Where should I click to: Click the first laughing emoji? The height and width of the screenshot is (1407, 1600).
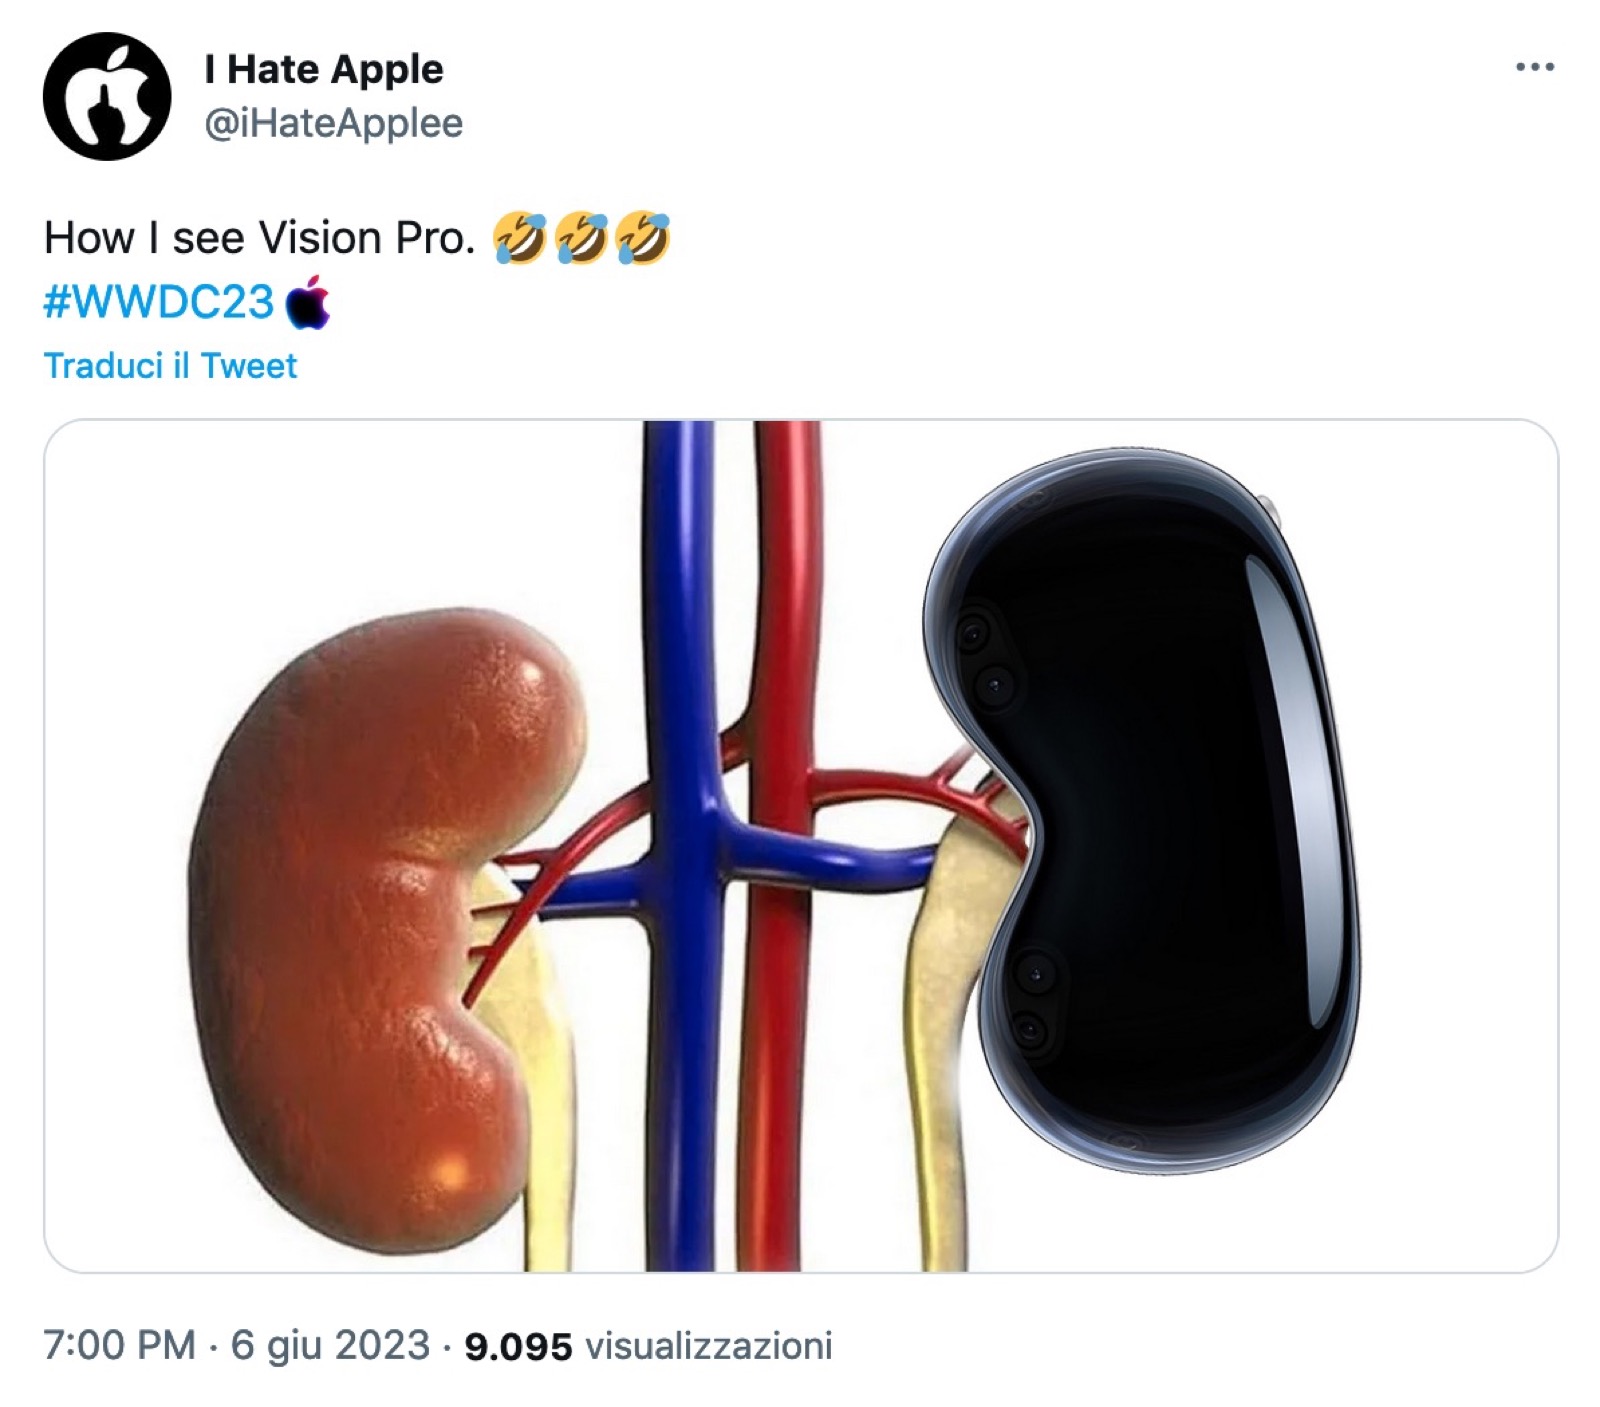(520, 238)
